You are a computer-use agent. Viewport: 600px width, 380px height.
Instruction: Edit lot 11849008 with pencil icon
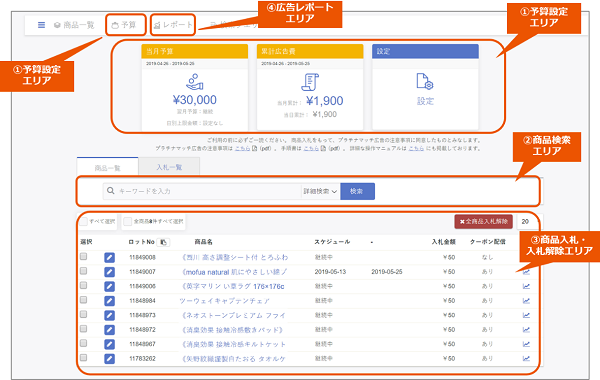coord(109,258)
